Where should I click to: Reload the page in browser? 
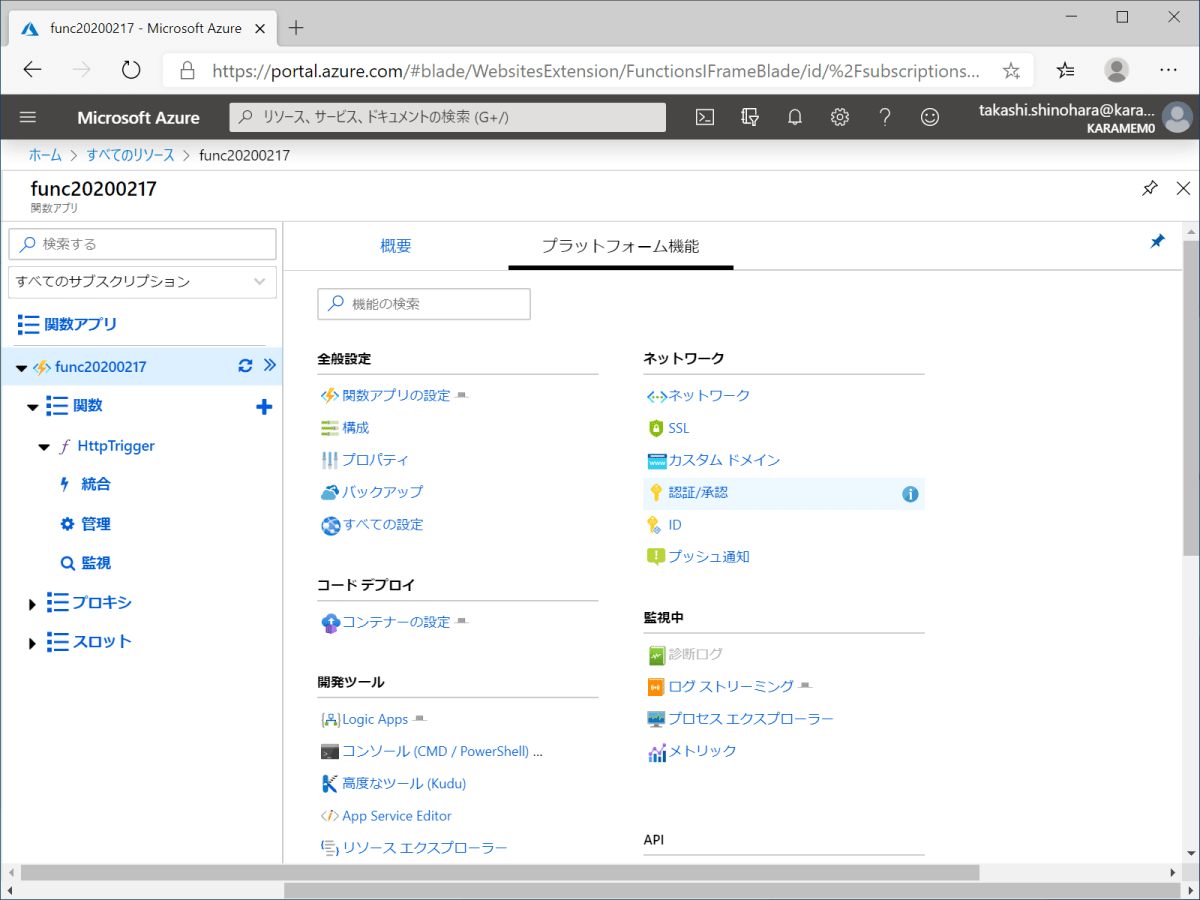131,70
